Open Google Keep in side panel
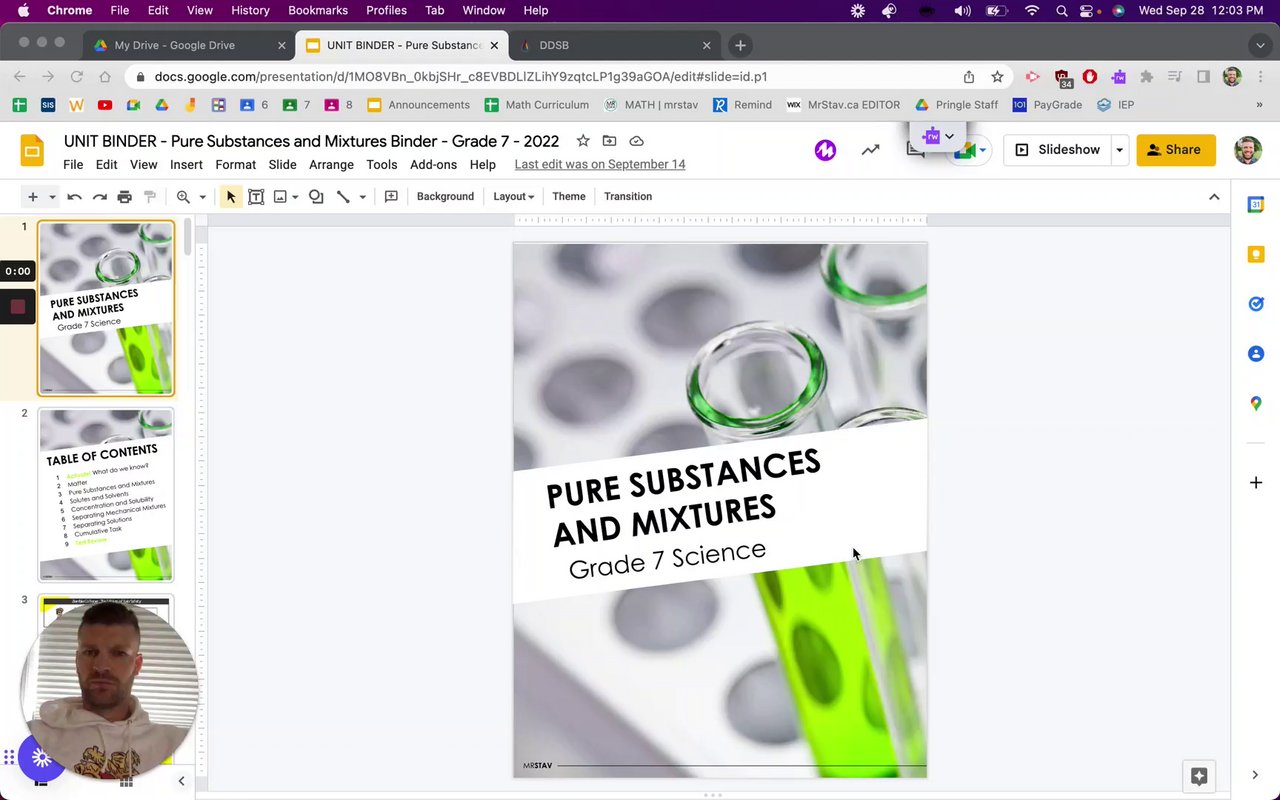Screen dimensions: 1280x800 (1256, 255)
